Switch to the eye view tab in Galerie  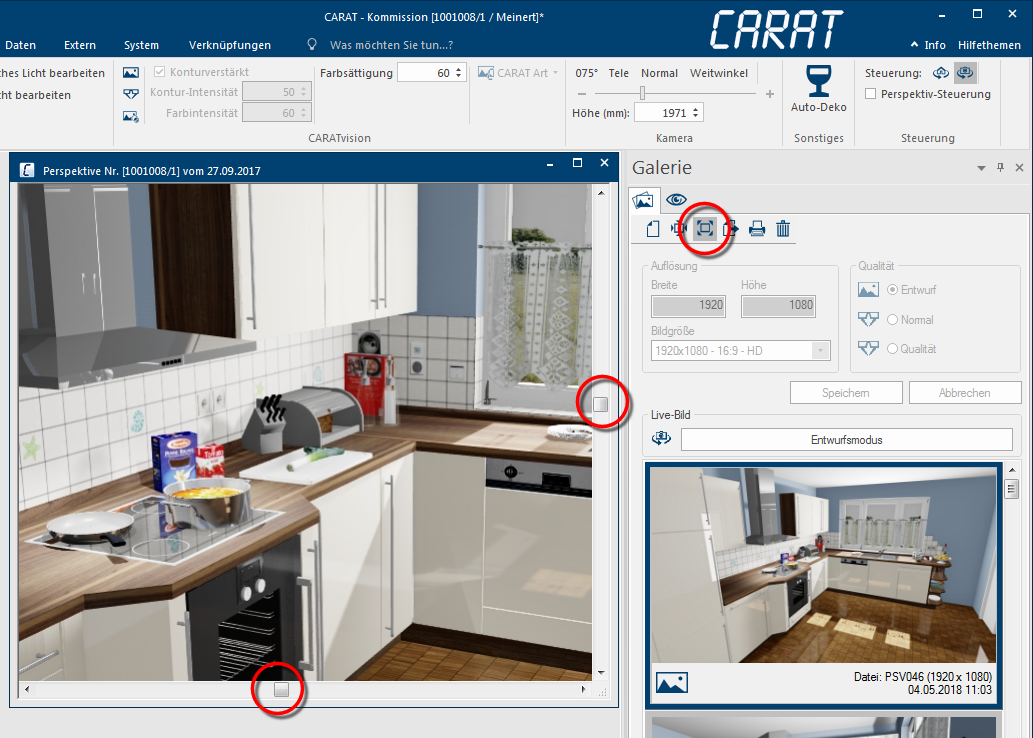click(677, 199)
